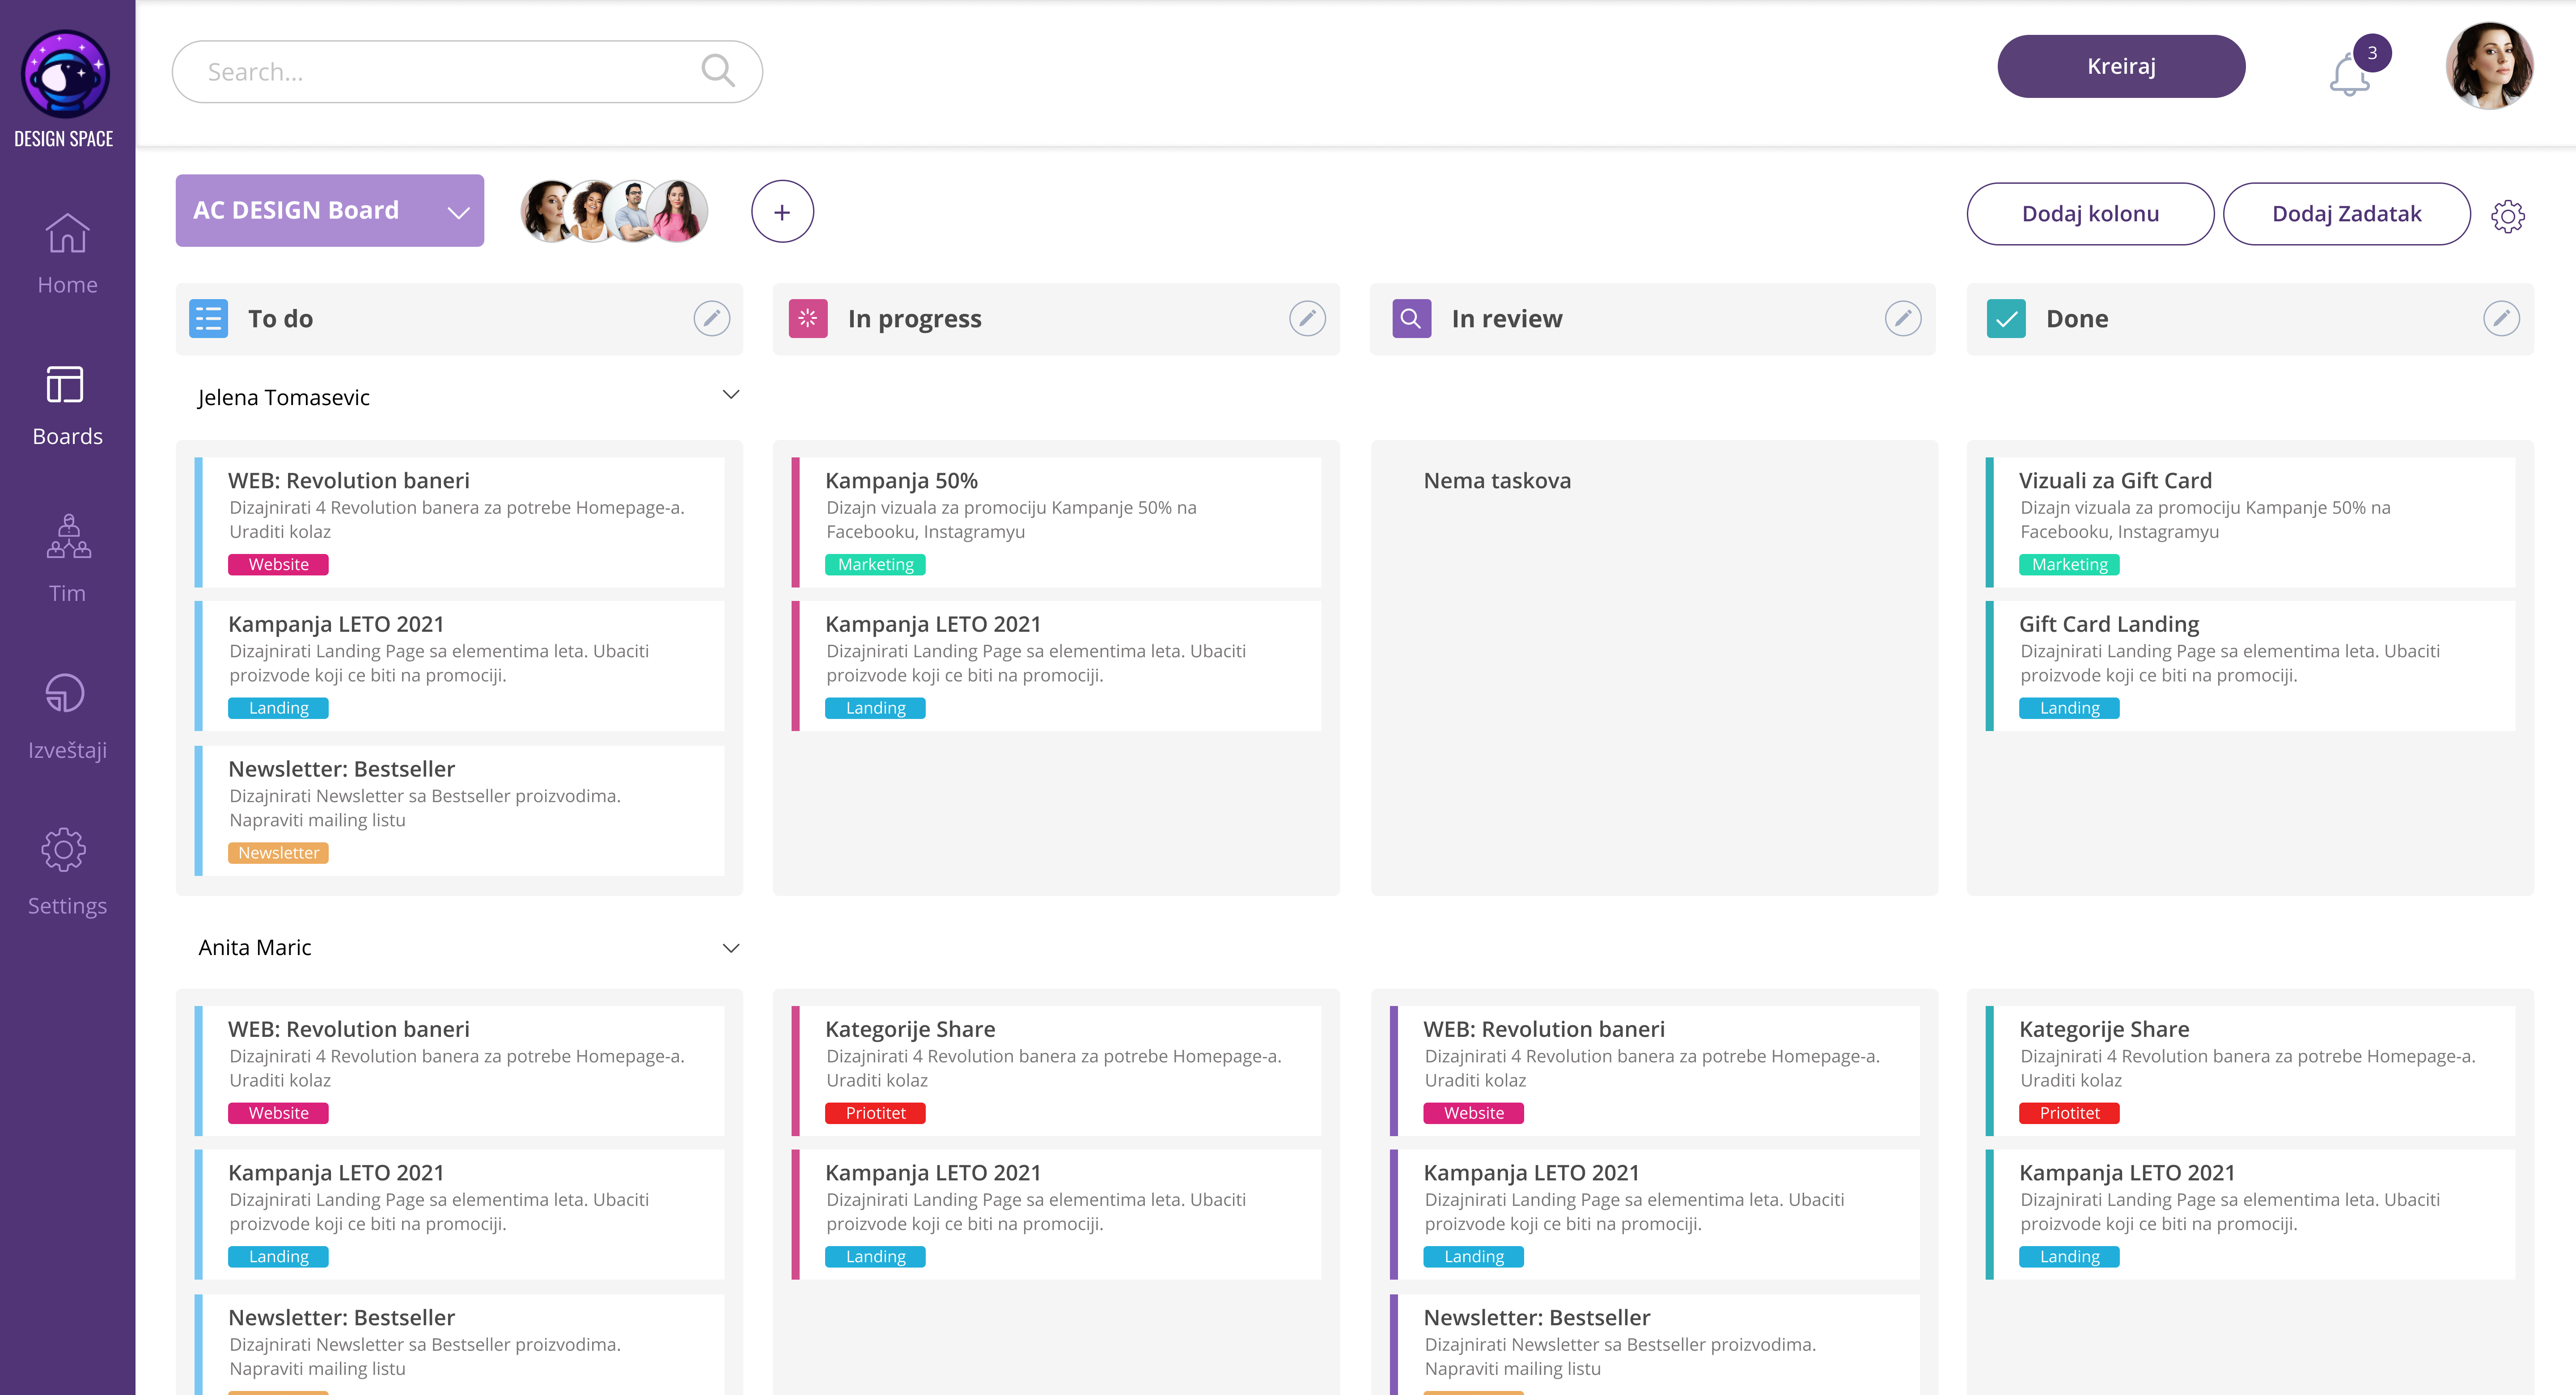Open Anita's To do Kampanja LETO 2021 card
The width and height of the screenshot is (2576, 1395).
point(459,1214)
